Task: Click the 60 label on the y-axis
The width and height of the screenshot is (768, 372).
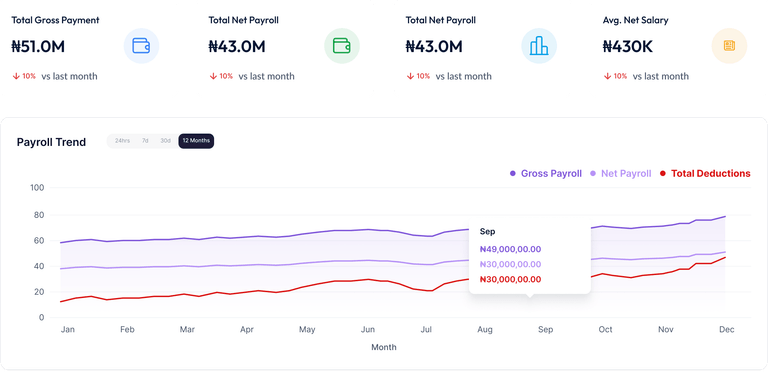Action: tap(39, 241)
